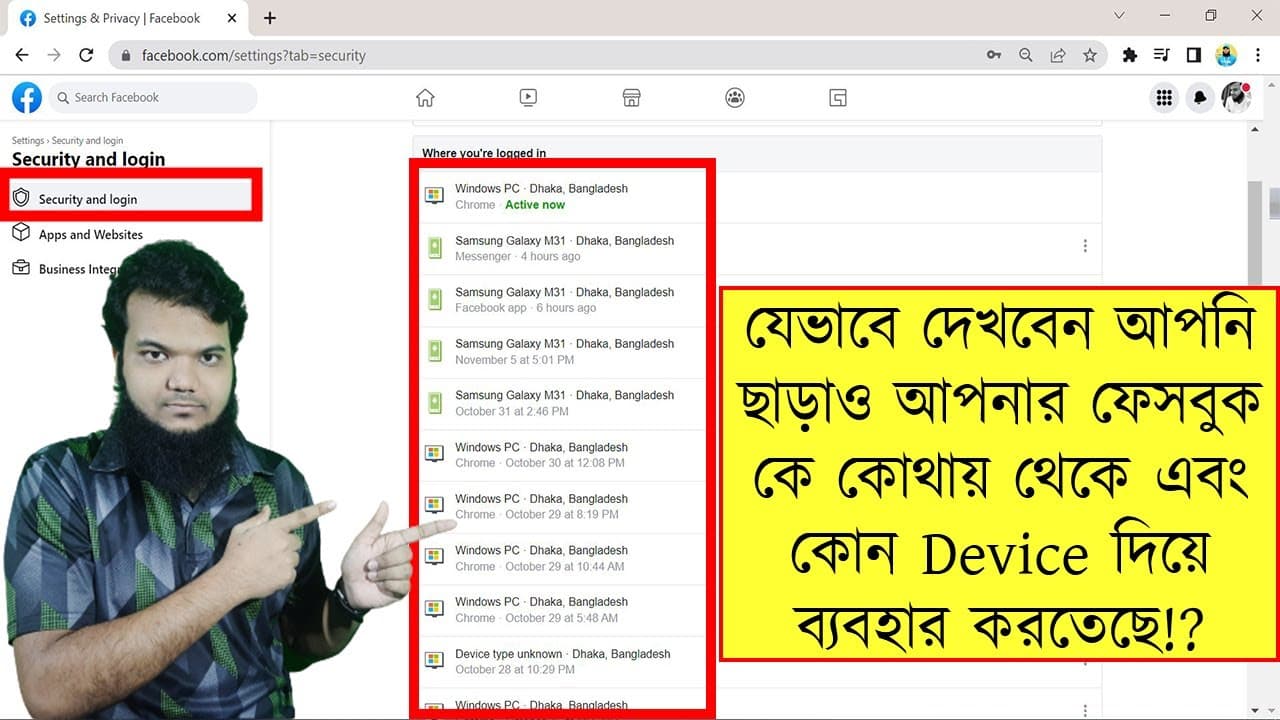Select Samsung Galaxy M31 Messenger session
1280x720 pixels.
tap(561, 249)
